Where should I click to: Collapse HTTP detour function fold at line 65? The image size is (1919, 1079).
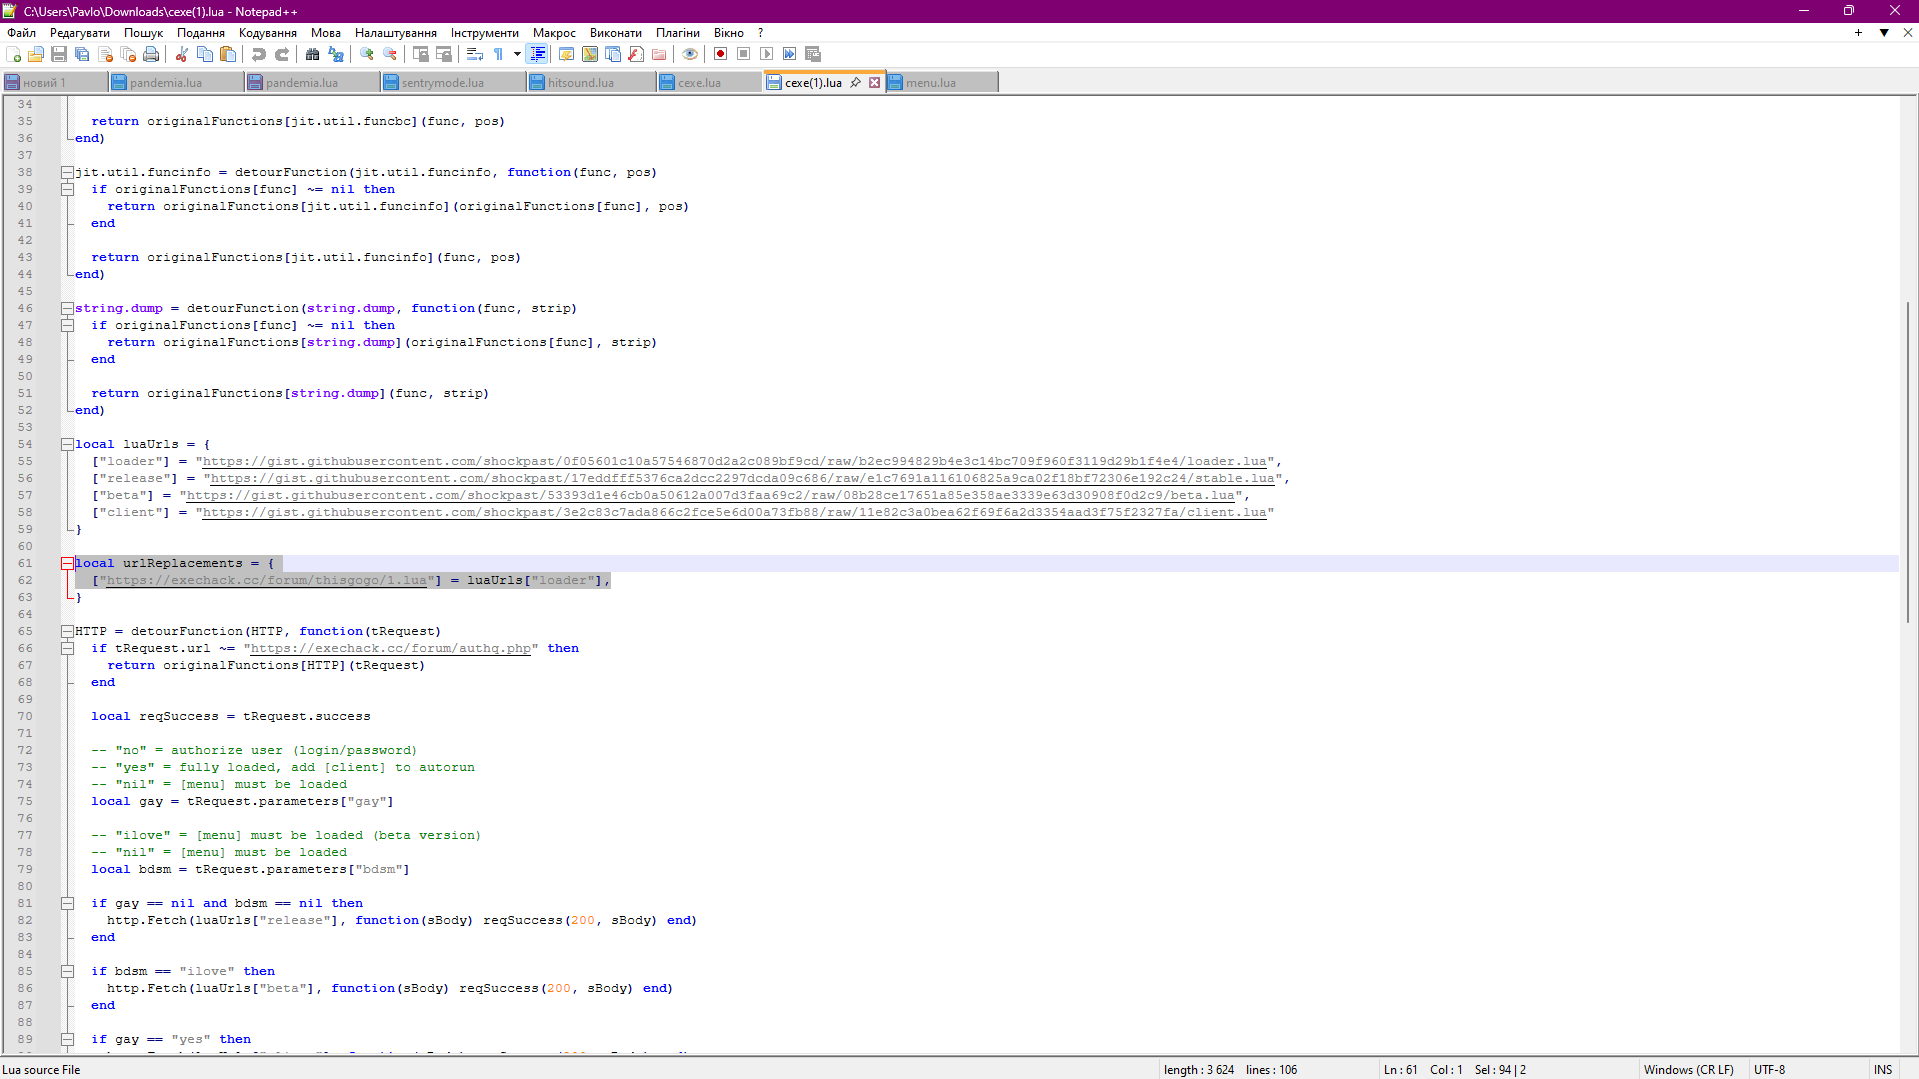point(67,631)
